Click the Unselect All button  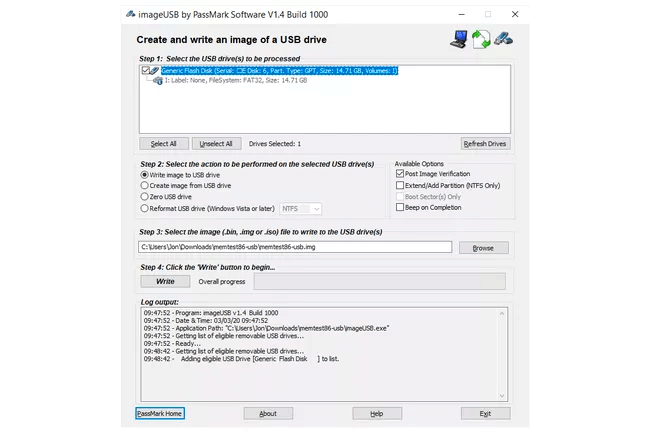[x=216, y=144]
